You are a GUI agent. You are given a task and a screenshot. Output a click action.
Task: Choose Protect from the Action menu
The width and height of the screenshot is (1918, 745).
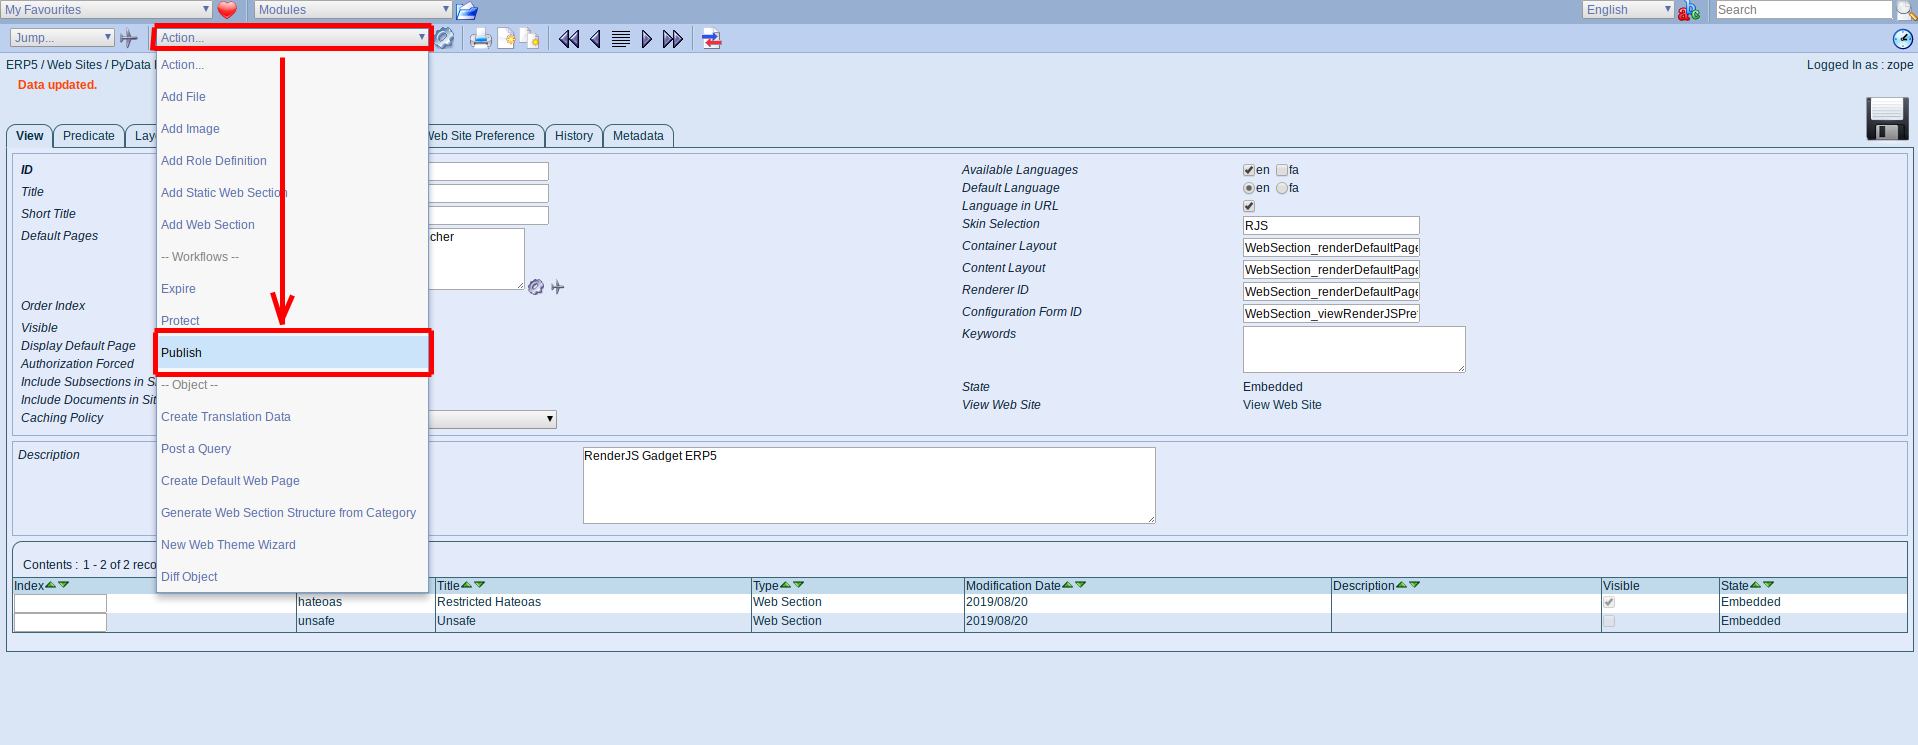[292, 320]
